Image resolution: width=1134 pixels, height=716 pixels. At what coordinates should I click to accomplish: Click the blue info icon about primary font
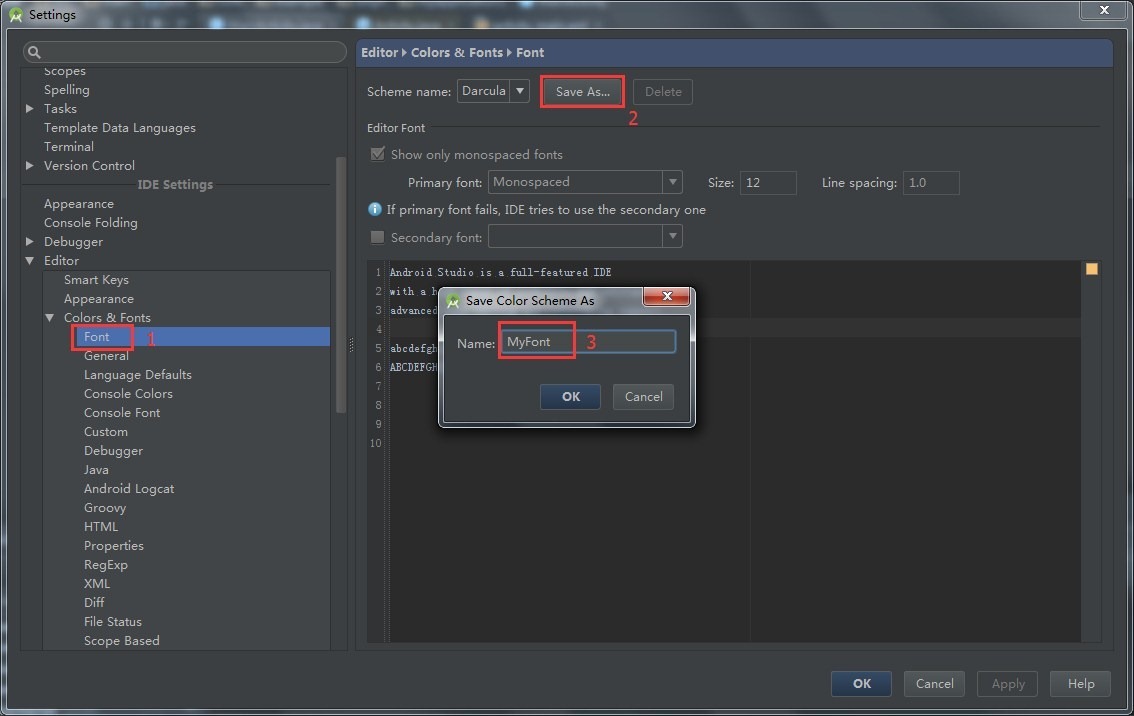coord(376,210)
